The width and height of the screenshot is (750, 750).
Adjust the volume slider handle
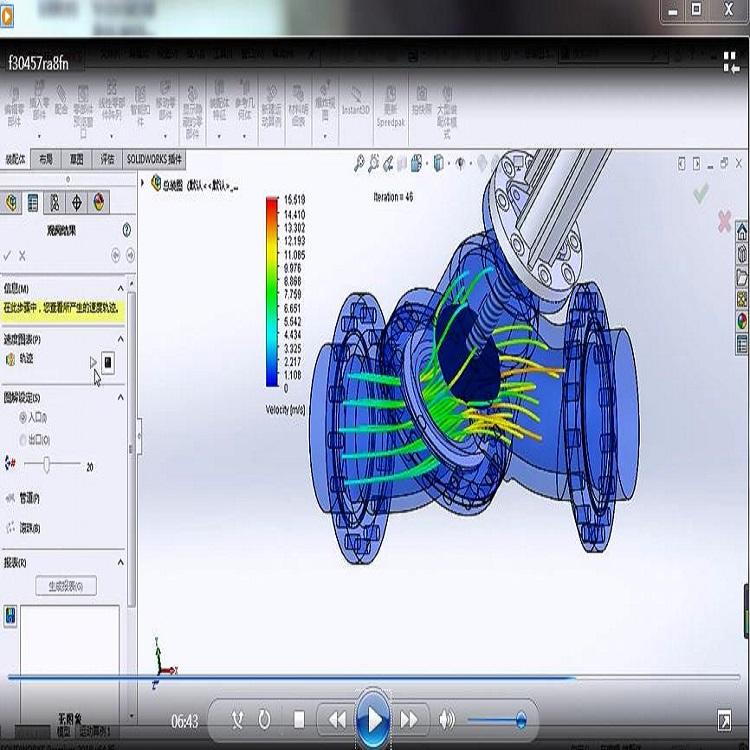coord(520,719)
